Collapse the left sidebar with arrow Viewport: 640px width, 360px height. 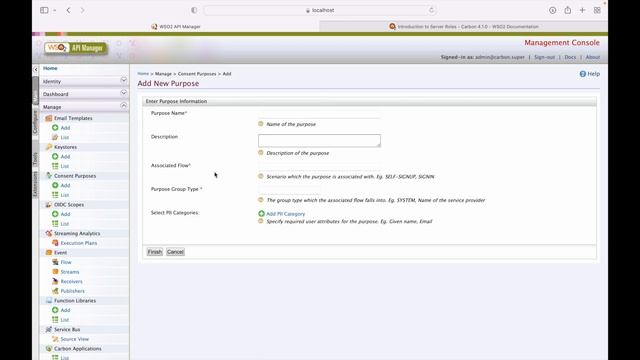[x=36, y=69]
